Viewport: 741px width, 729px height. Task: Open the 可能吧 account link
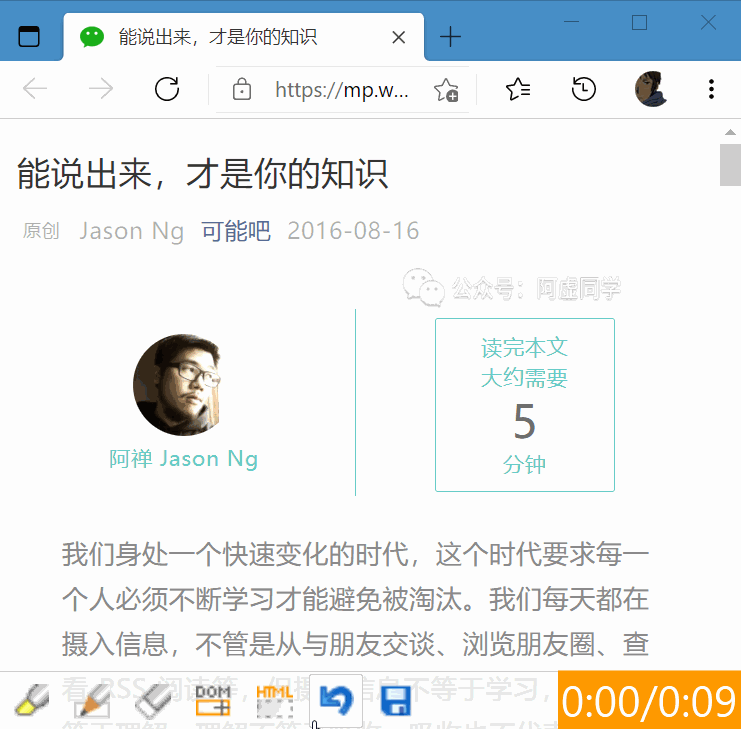(x=236, y=231)
